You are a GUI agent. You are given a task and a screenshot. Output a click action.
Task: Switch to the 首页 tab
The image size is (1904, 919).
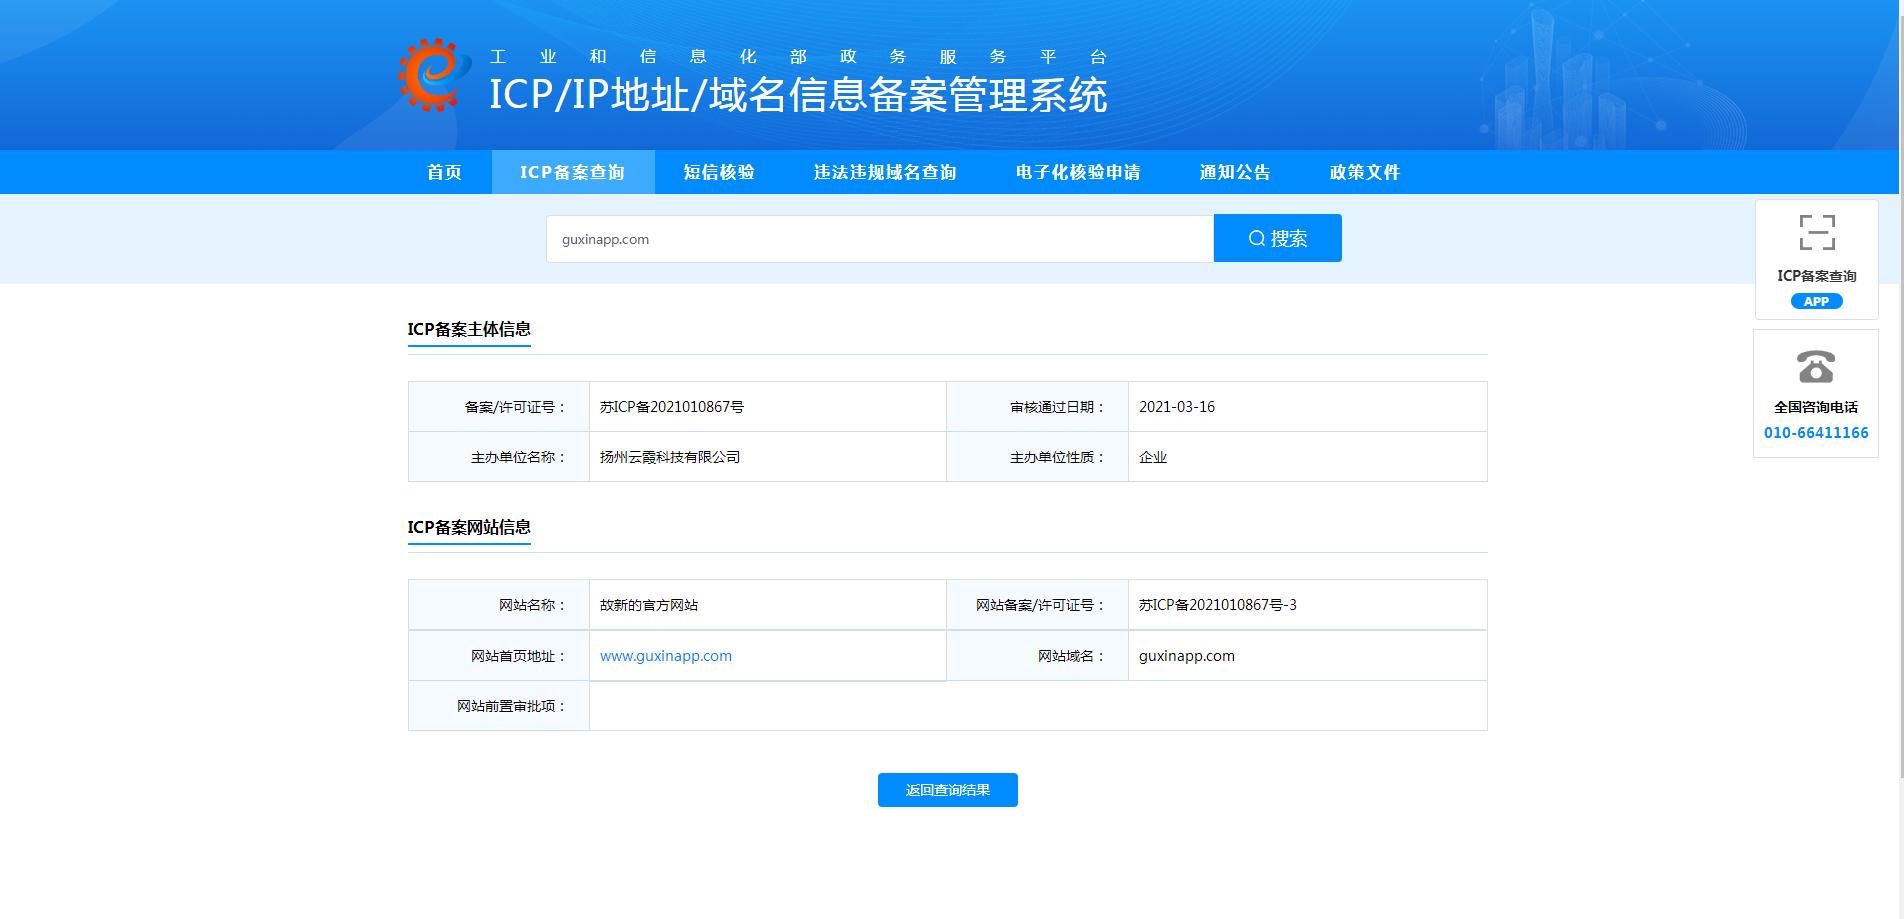click(x=444, y=172)
